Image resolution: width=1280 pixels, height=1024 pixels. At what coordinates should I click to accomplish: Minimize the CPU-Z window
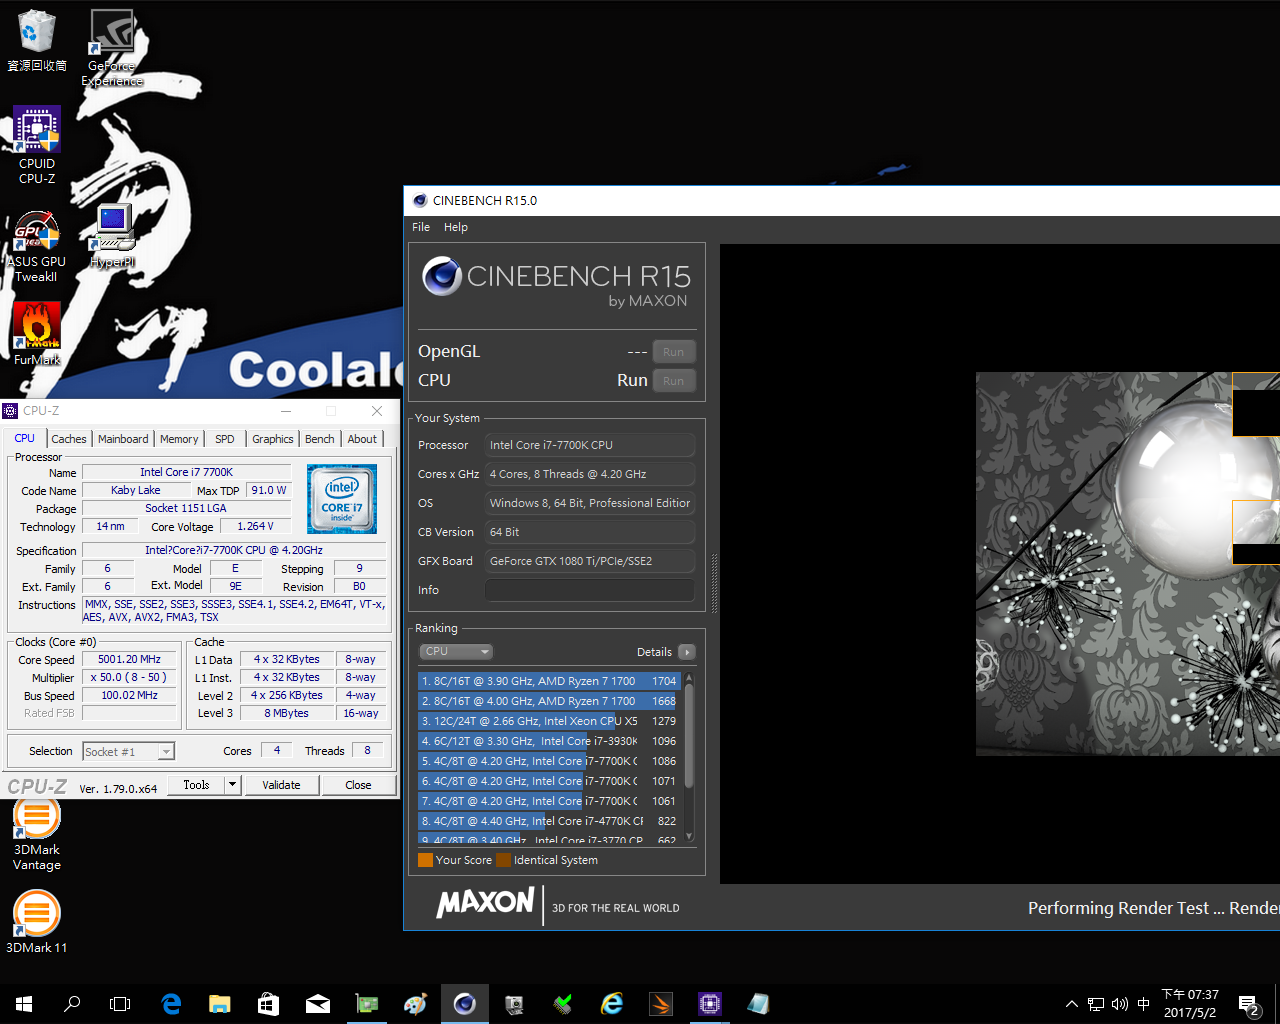tap(286, 411)
